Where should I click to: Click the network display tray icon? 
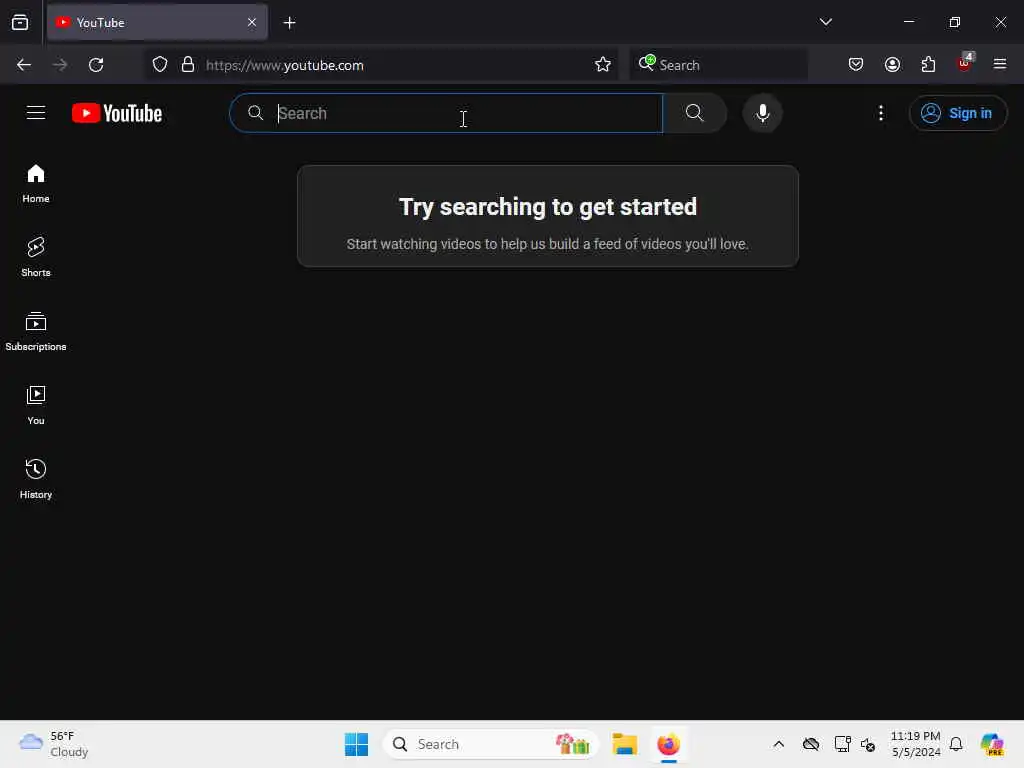(842, 744)
